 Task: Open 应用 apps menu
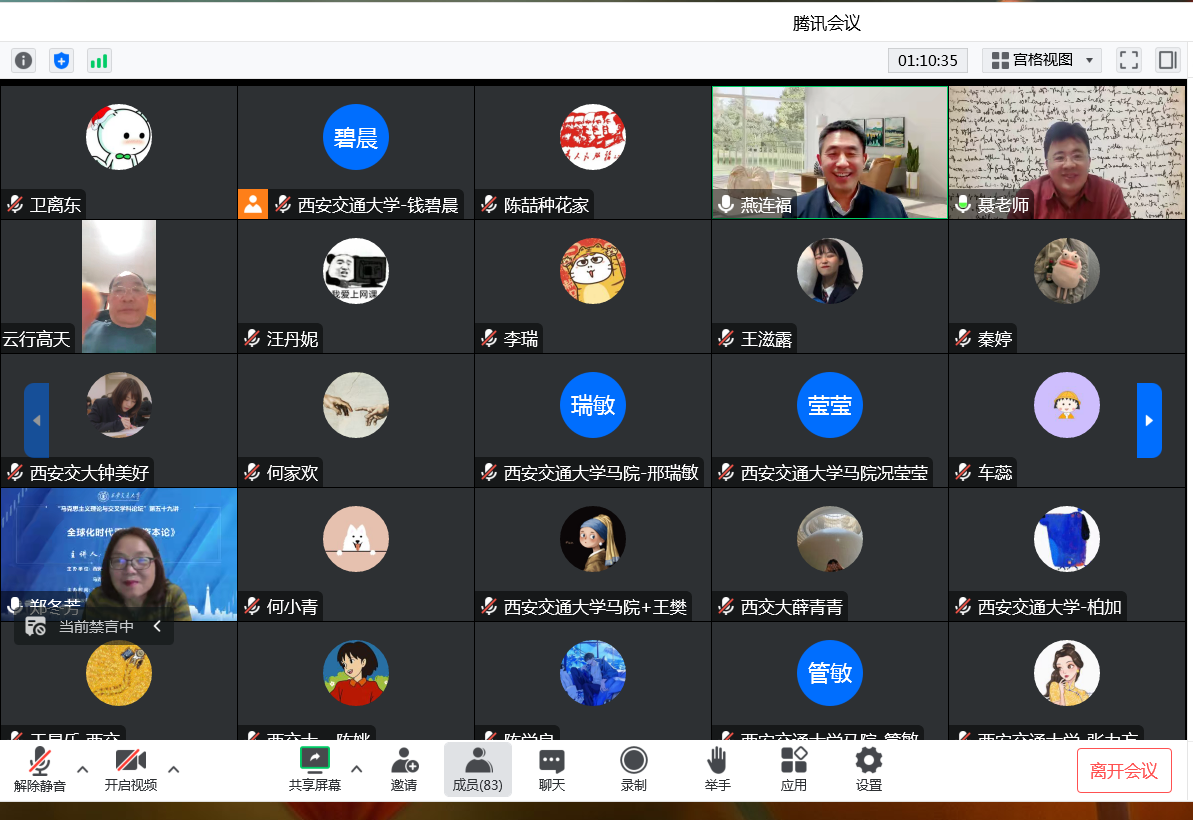[x=794, y=769]
